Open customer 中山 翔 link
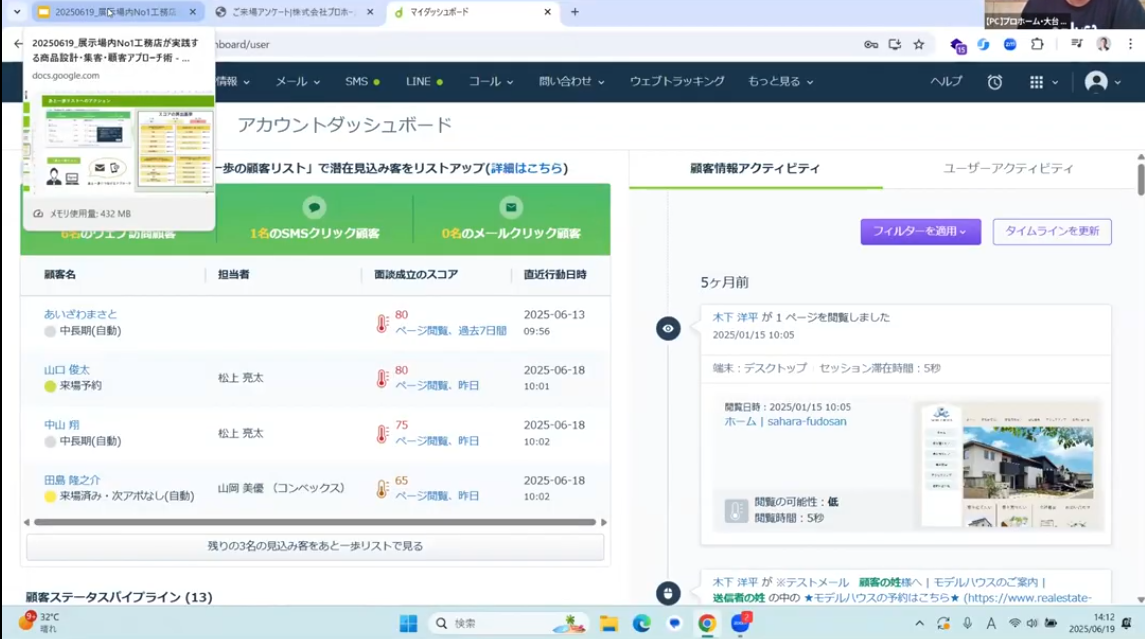This screenshot has width=1145, height=639. click(x=61, y=424)
